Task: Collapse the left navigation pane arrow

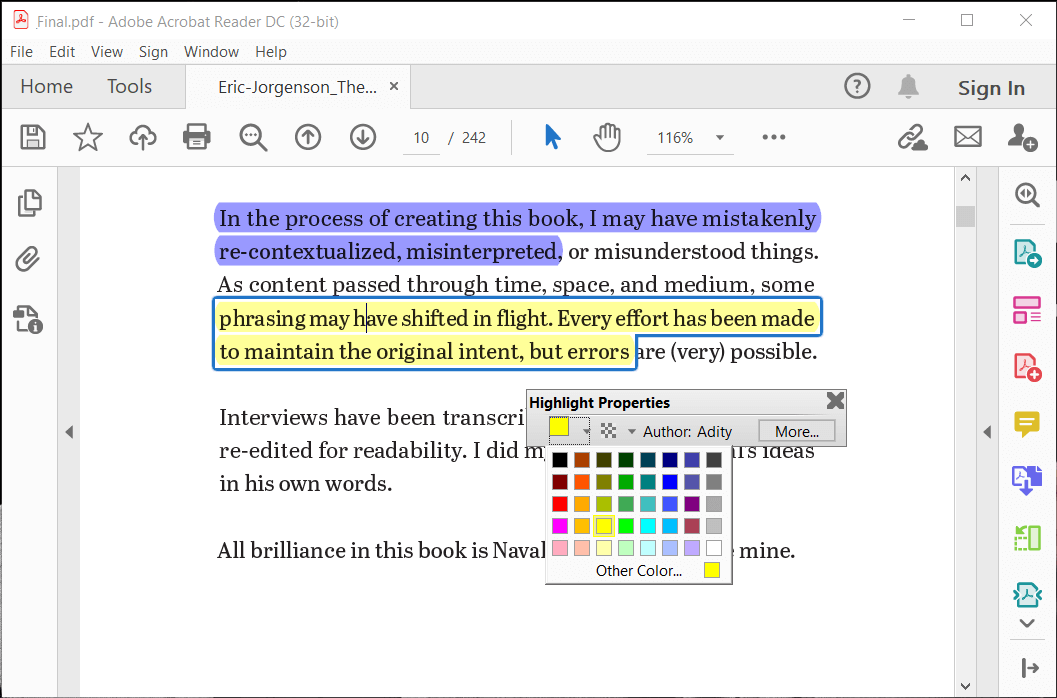Action: pos(69,432)
